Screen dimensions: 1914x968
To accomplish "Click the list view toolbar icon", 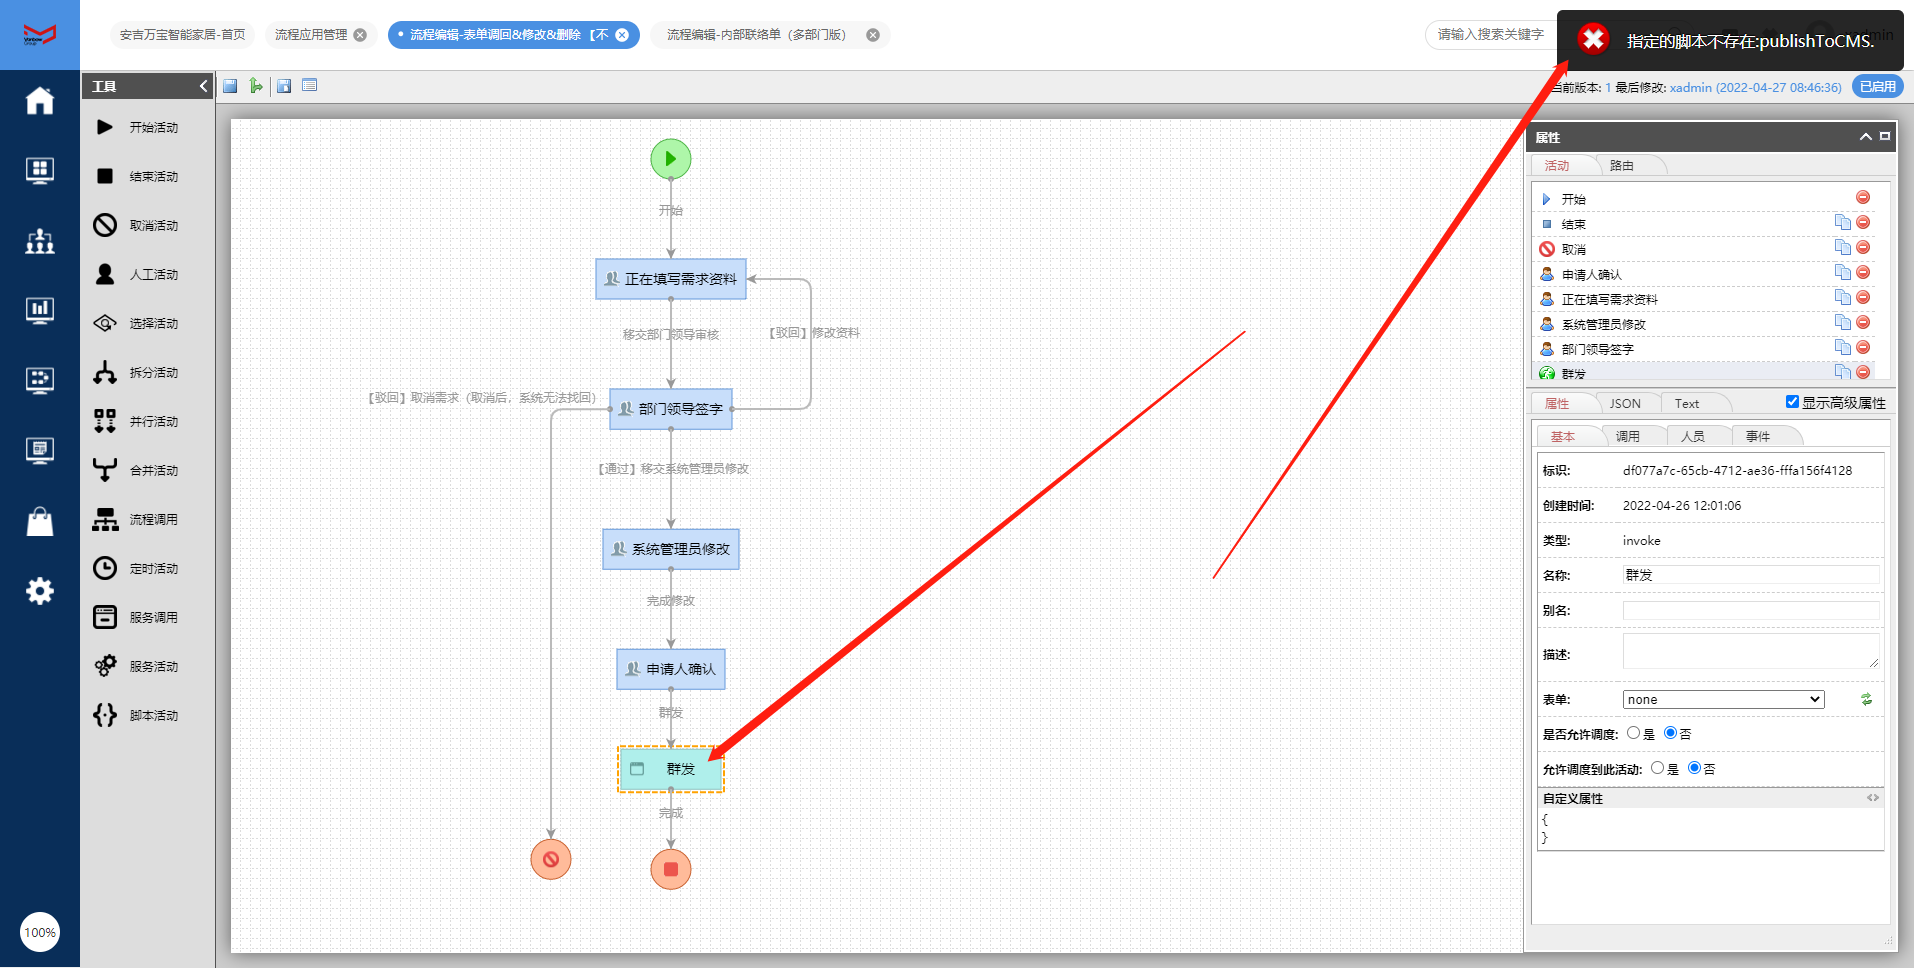I will (310, 86).
